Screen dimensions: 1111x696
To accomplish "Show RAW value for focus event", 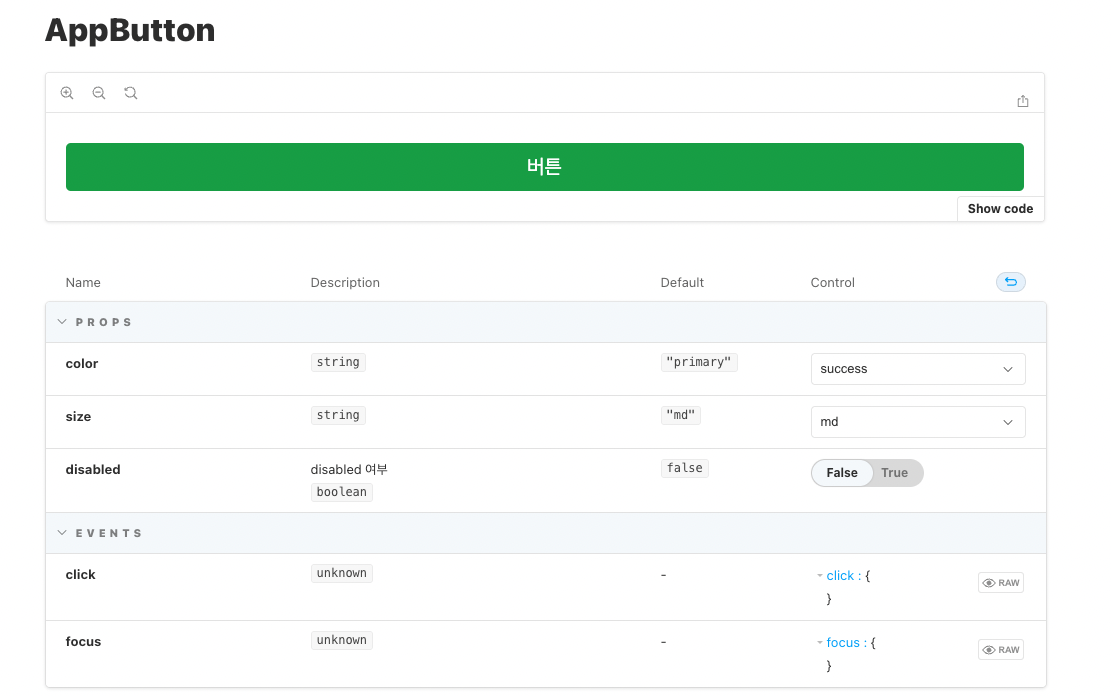I will point(1000,650).
